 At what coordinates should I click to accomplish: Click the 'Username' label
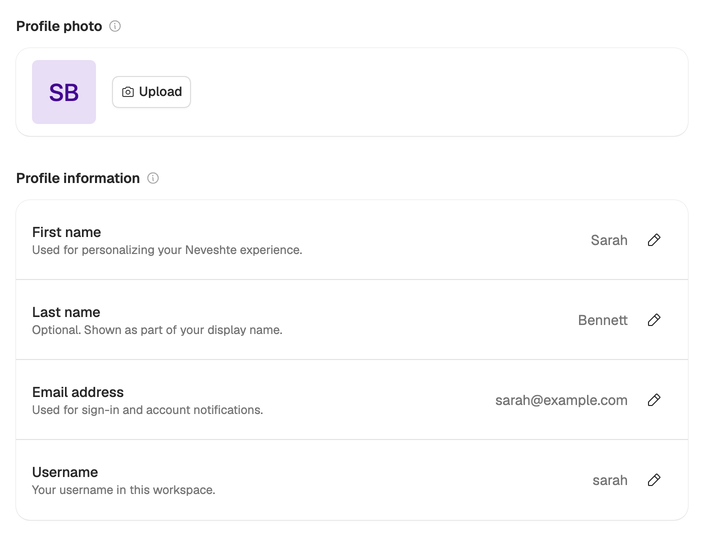pyautogui.click(x=65, y=472)
